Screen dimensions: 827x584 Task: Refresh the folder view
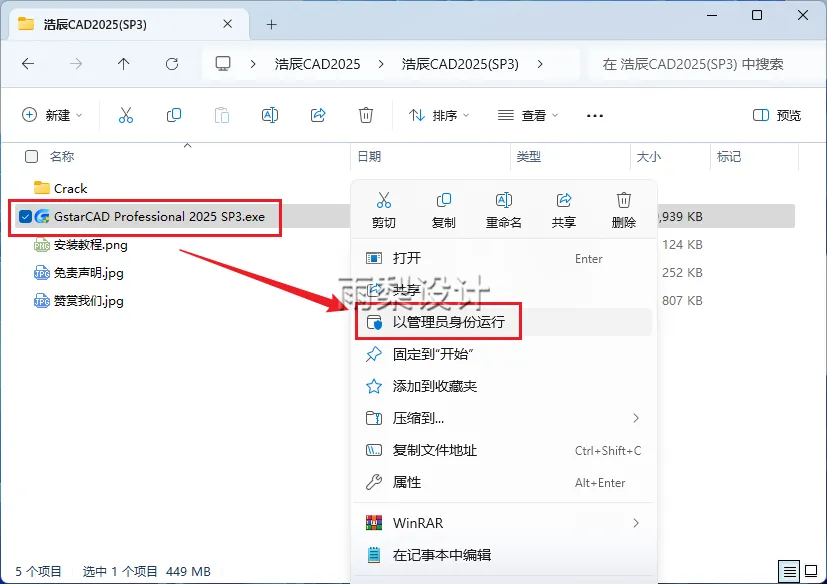pyautogui.click(x=172, y=64)
